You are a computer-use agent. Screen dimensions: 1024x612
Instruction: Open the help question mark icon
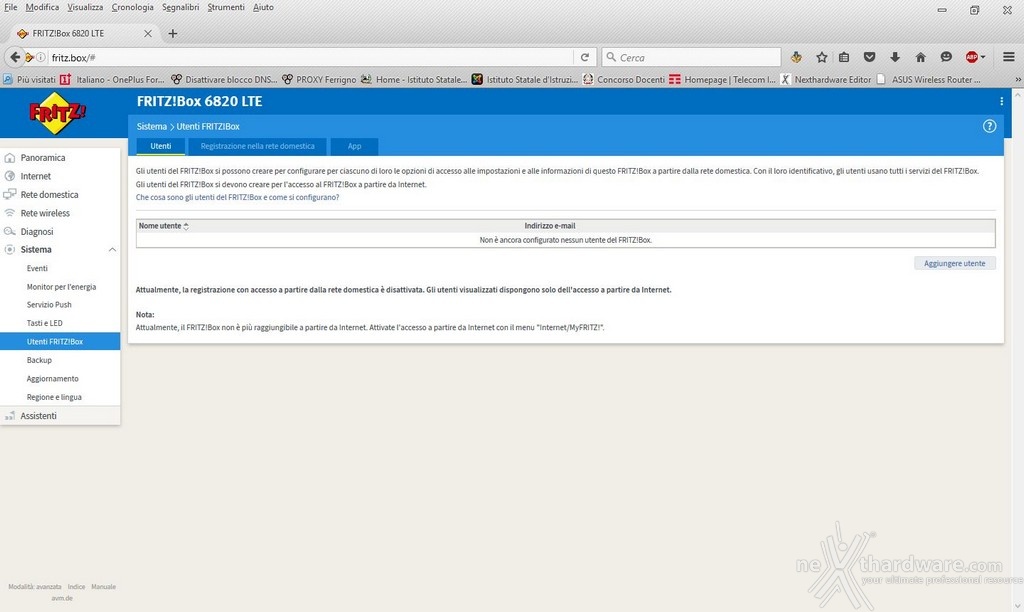(x=989, y=126)
